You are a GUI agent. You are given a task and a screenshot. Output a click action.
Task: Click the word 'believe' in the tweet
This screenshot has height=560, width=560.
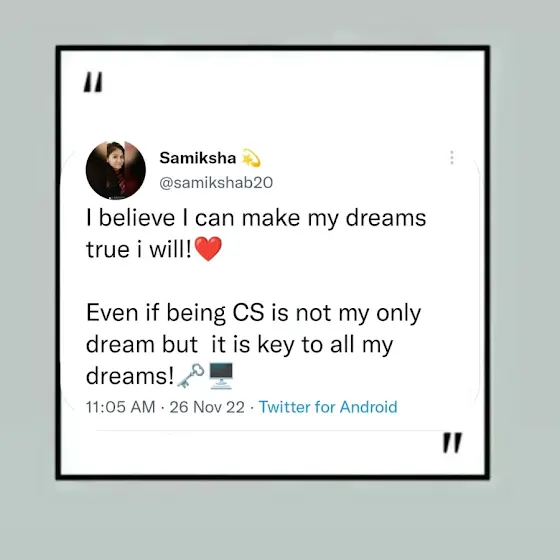point(137,218)
